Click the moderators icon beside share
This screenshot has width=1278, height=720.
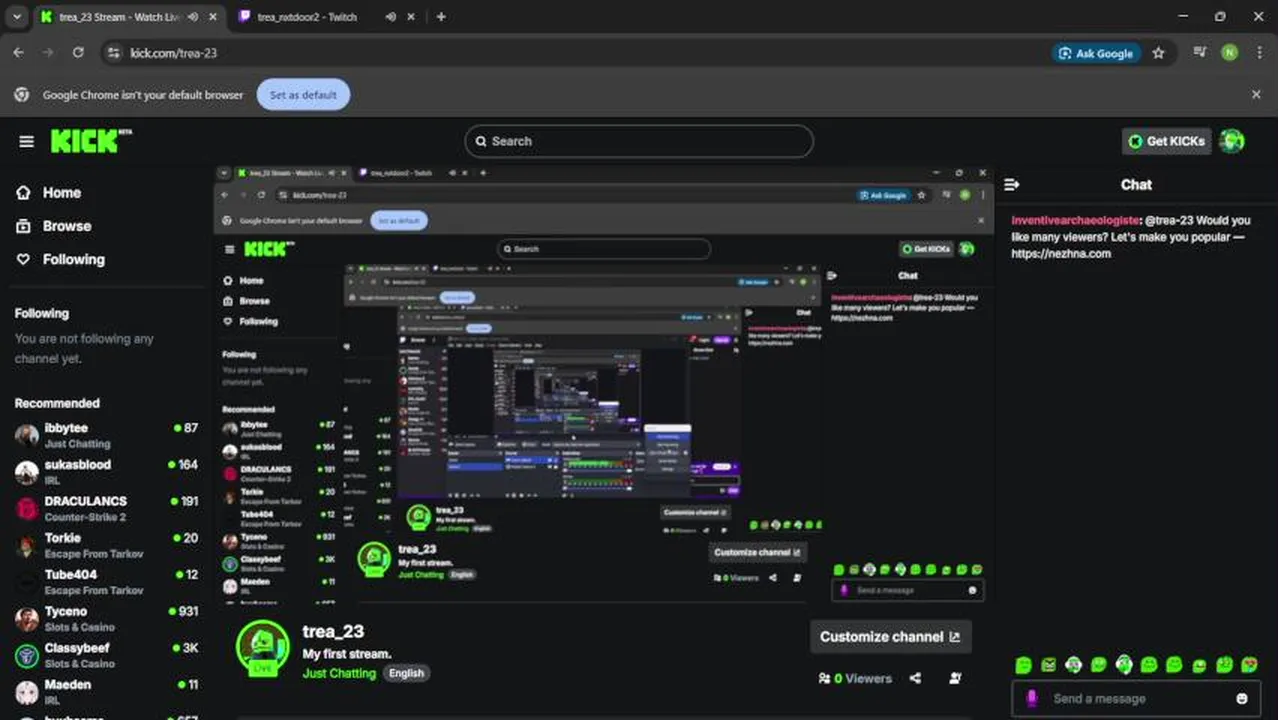click(955, 678)
